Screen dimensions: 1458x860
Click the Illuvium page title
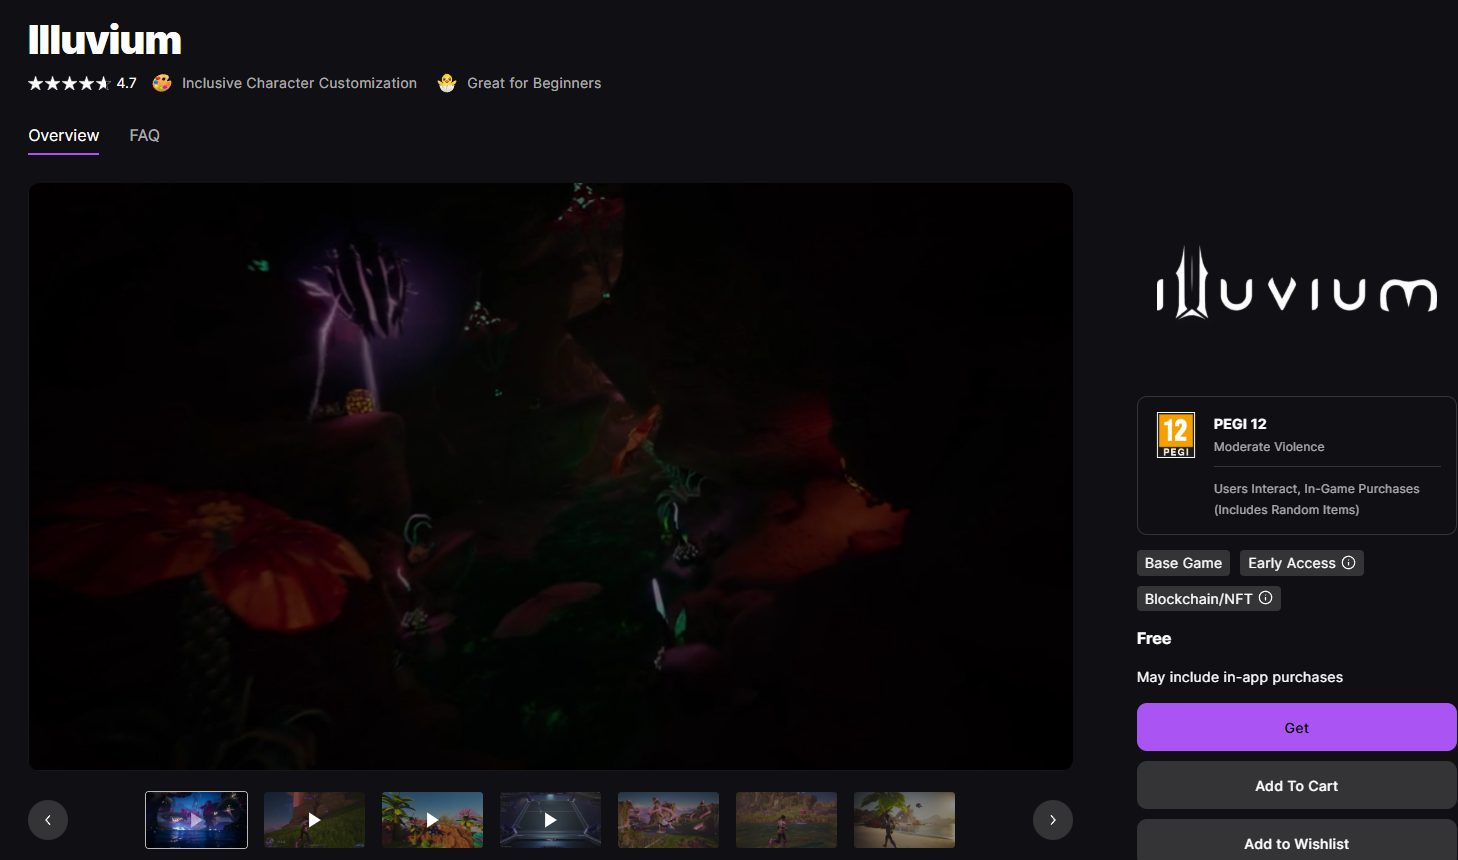(105, 40)
